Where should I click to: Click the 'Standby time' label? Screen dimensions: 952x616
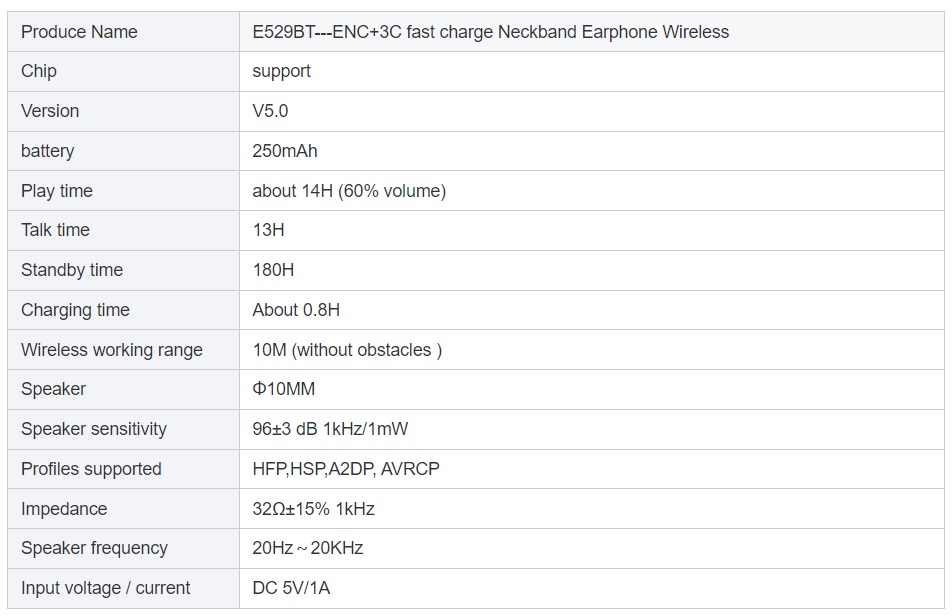point(72,270)
